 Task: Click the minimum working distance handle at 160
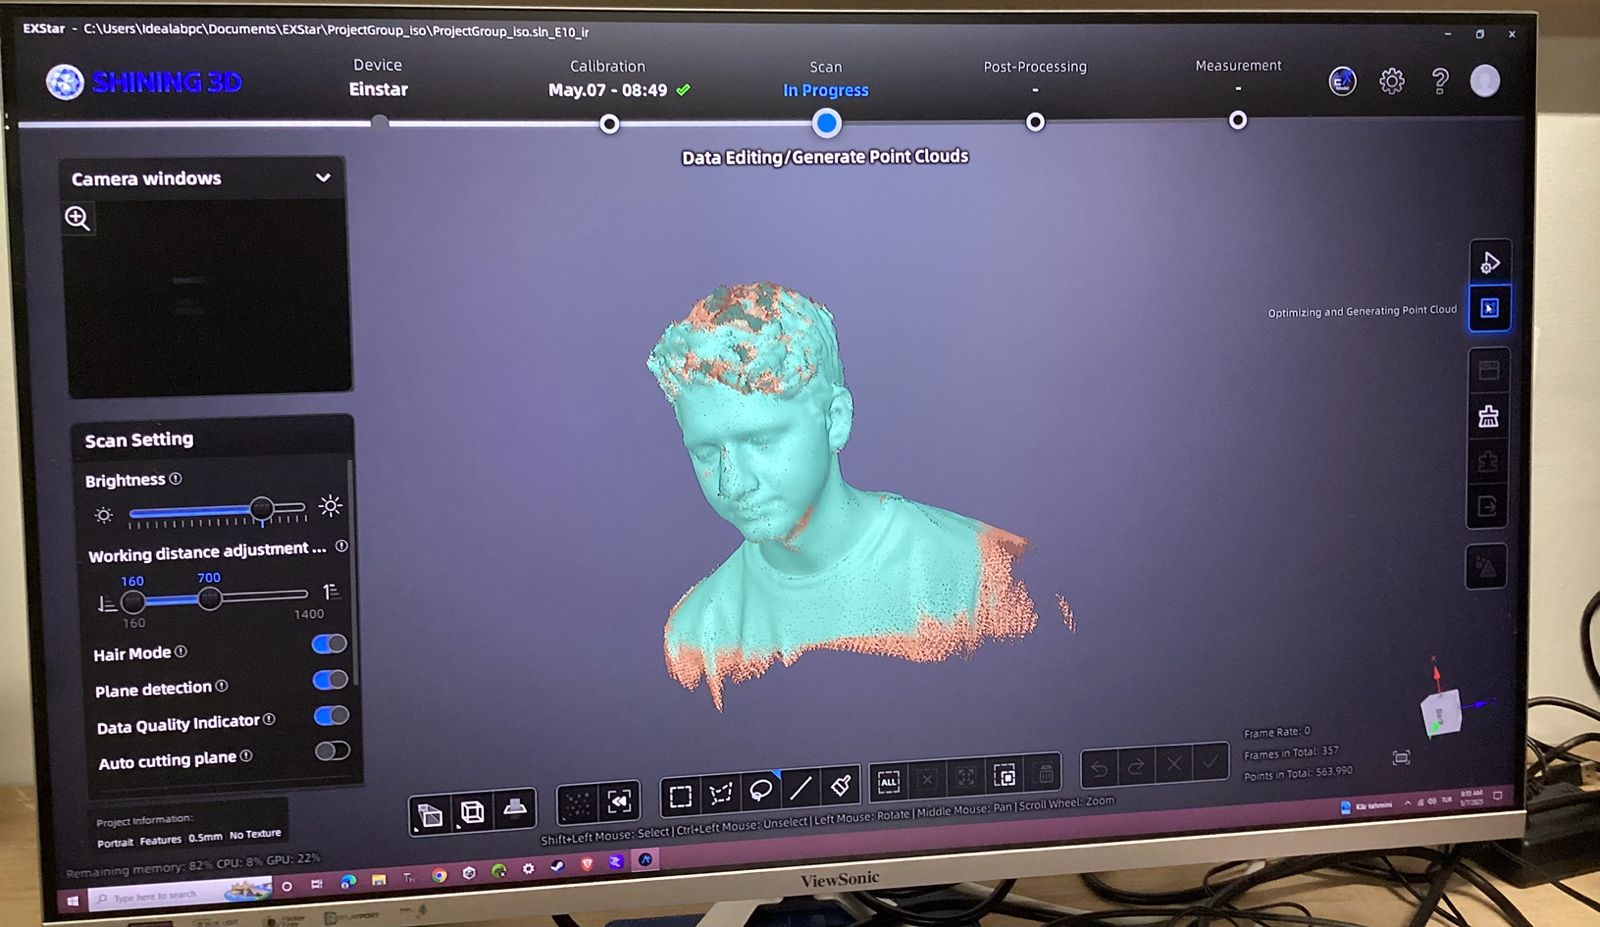point(133,602)
